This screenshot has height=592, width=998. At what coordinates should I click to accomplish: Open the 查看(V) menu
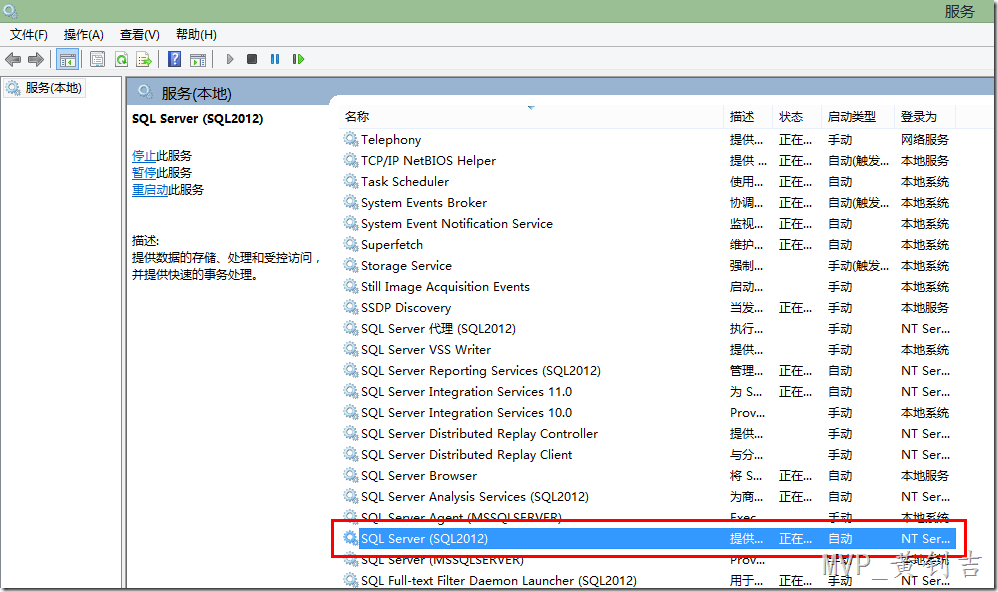click(139, 34)
